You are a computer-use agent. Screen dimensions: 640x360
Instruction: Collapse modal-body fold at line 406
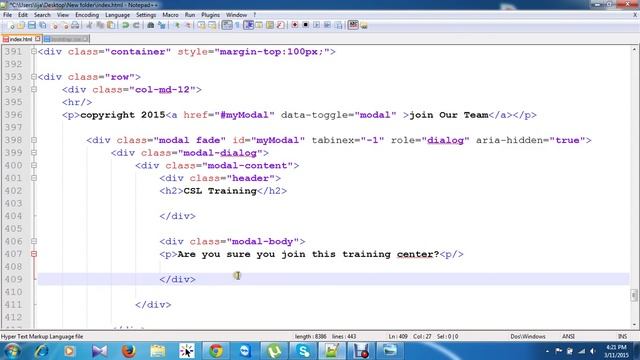coord(34,241)
